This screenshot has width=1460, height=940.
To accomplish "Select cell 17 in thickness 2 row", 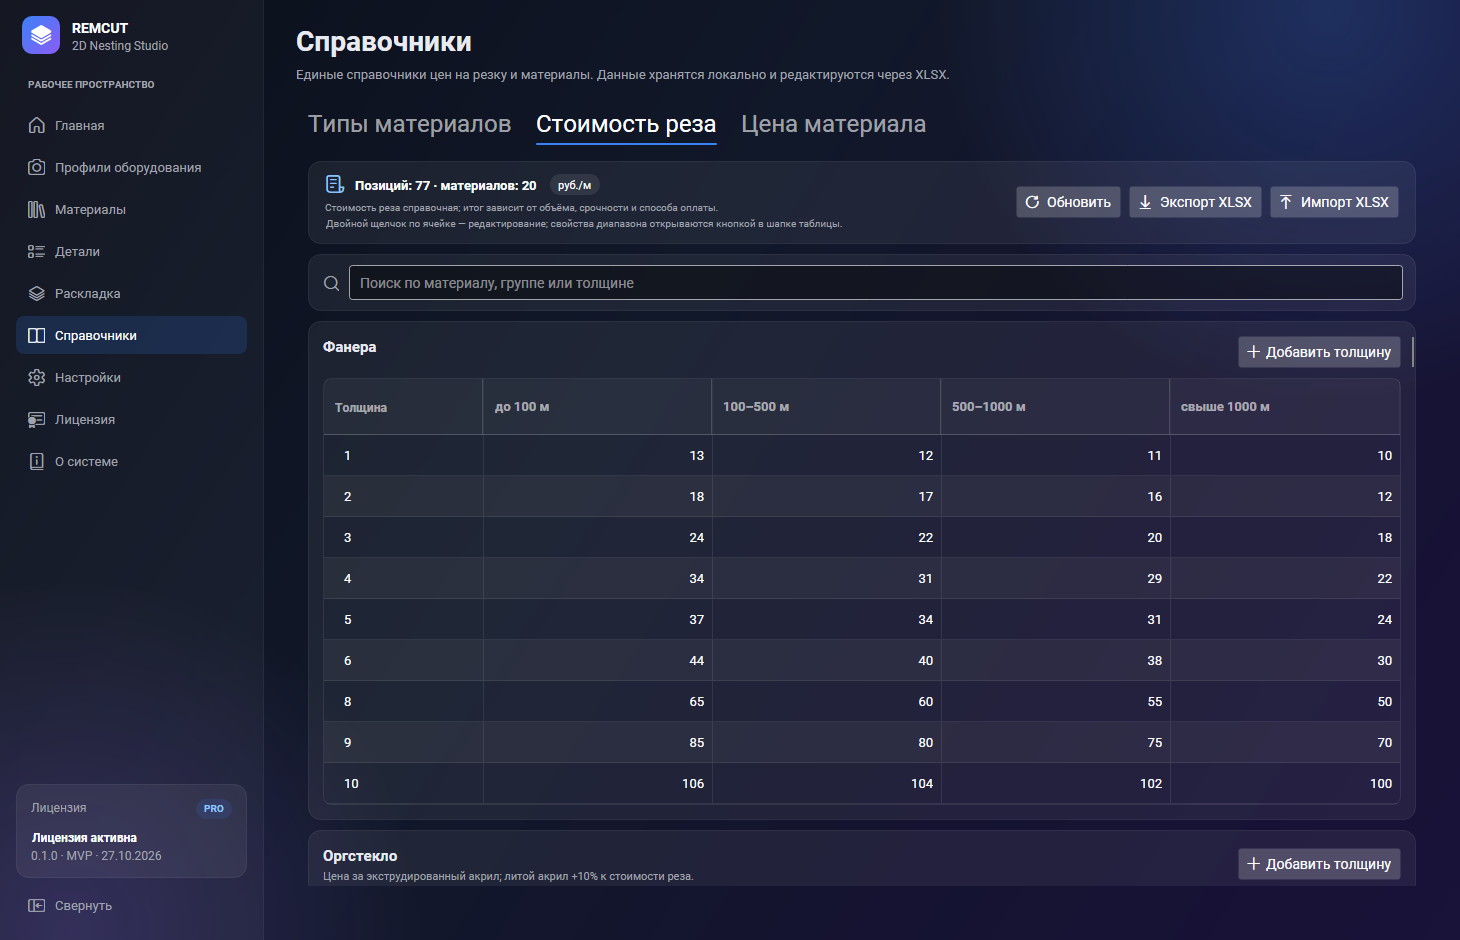I will click(826, 497).
